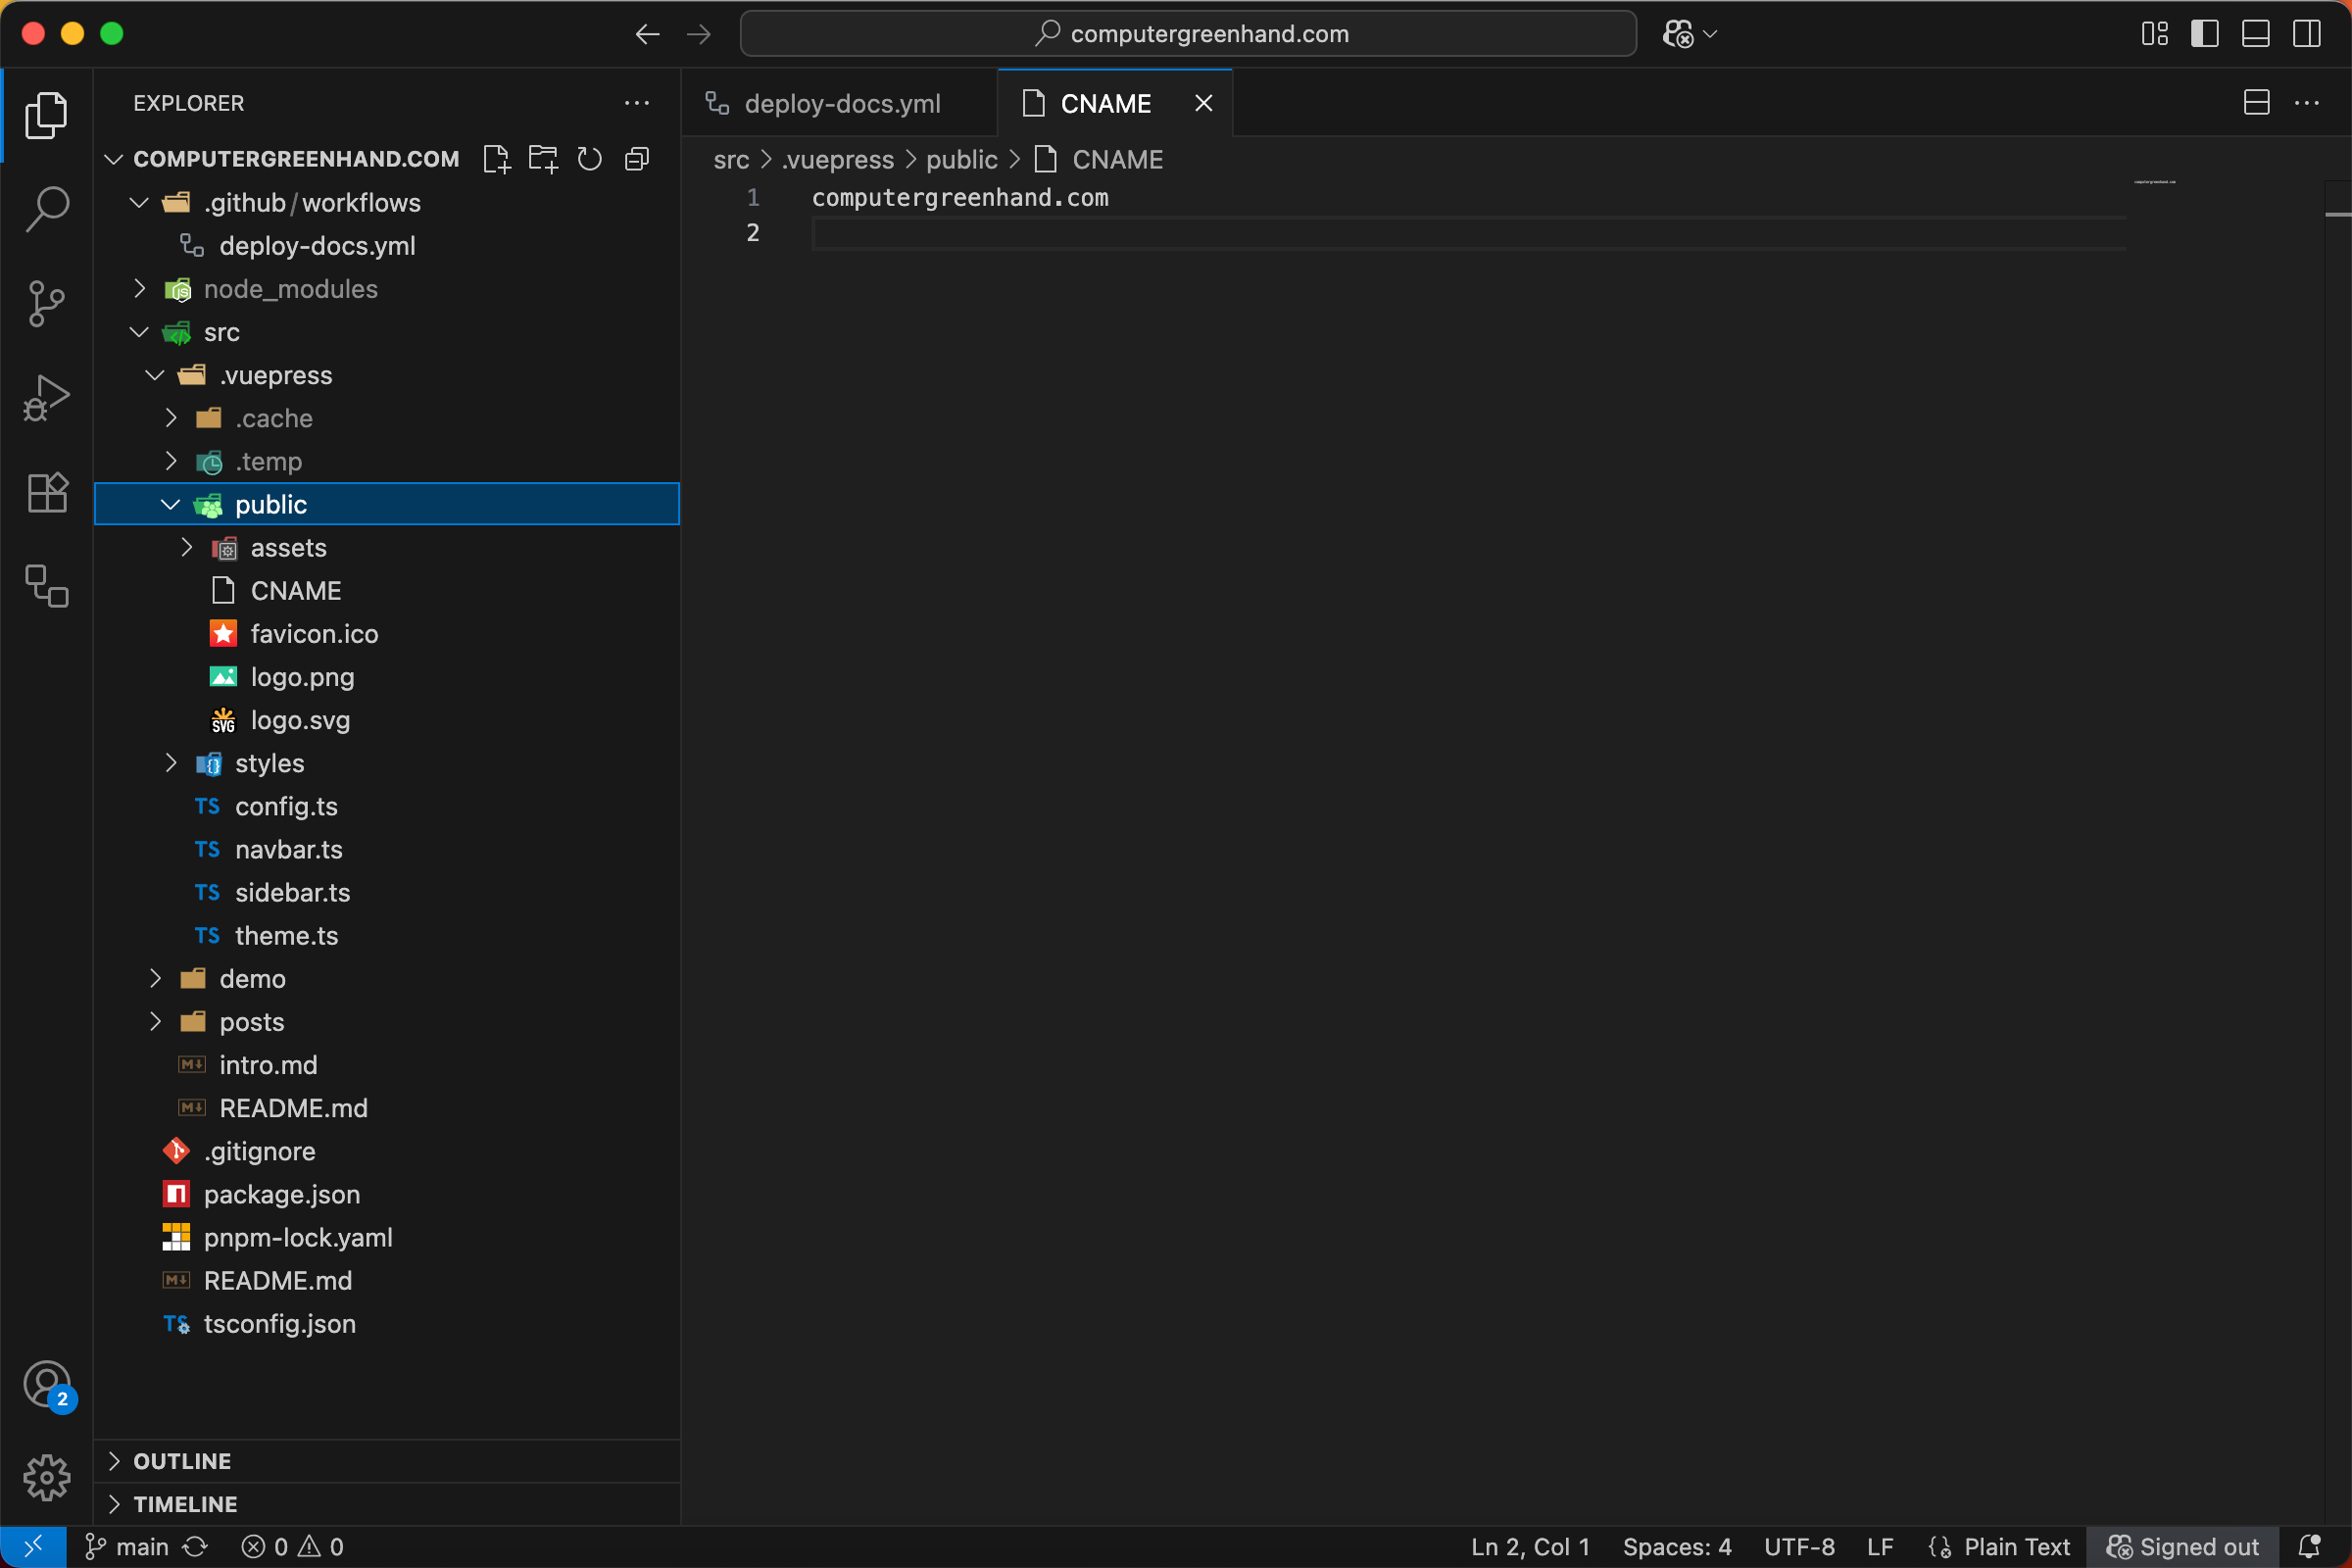Expand the demo folder
The width and height of the screenshot is (2352, 1568).
(x=155, y=979)
